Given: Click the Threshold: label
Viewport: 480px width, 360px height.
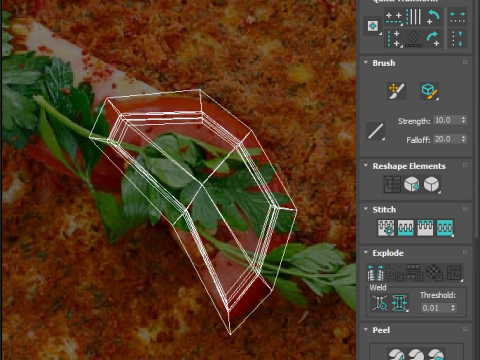Looking at the screenshot, I should coord(438,295).
